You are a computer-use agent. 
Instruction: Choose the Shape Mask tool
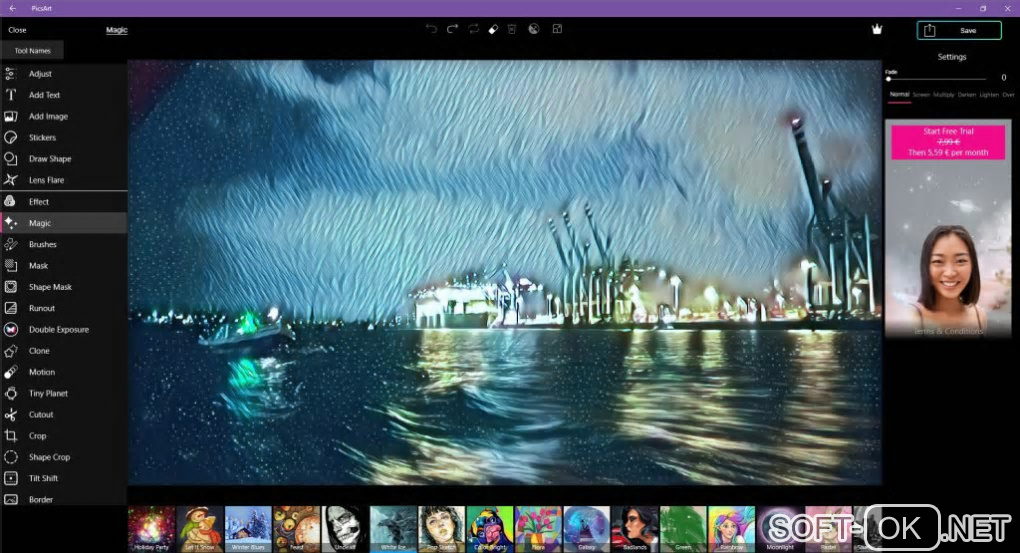[63, 287]
